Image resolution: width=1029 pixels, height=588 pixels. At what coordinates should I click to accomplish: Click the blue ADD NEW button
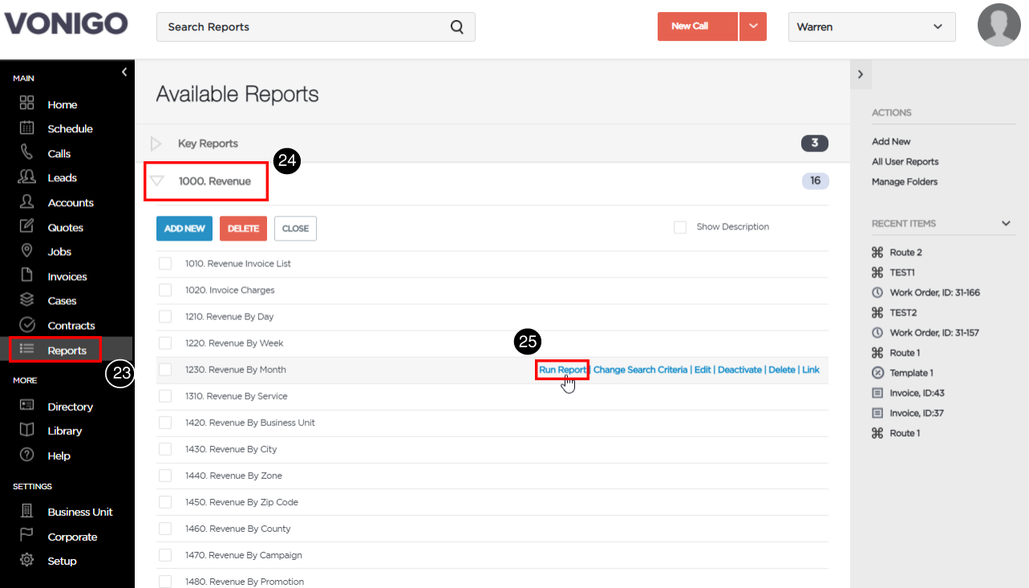[x=184, y=228]
